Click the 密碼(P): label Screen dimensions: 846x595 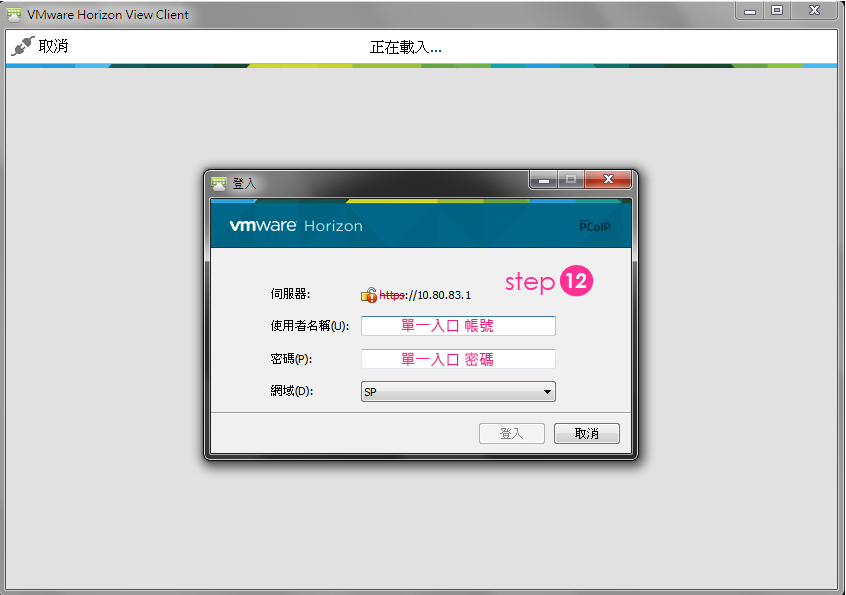tap(291, 359)
